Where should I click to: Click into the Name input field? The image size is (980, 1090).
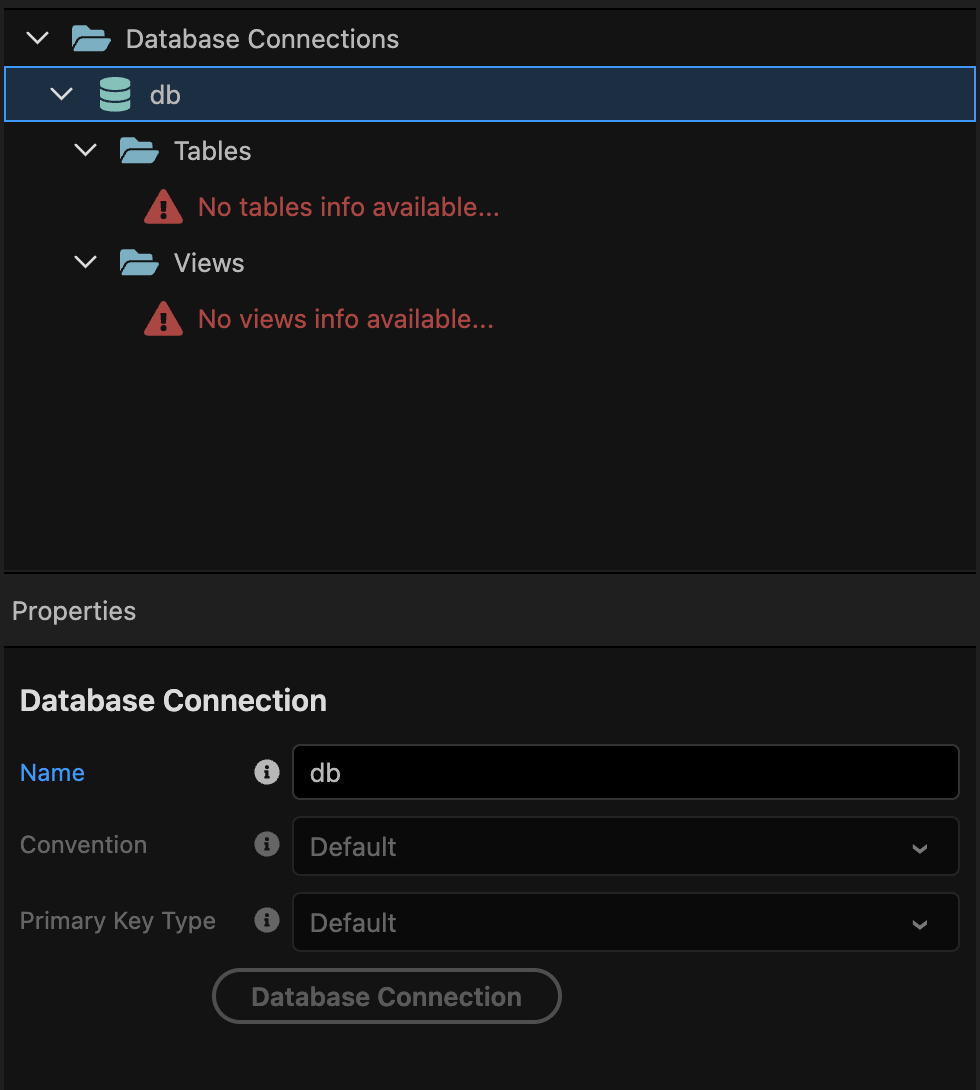[x=625, y=773]
